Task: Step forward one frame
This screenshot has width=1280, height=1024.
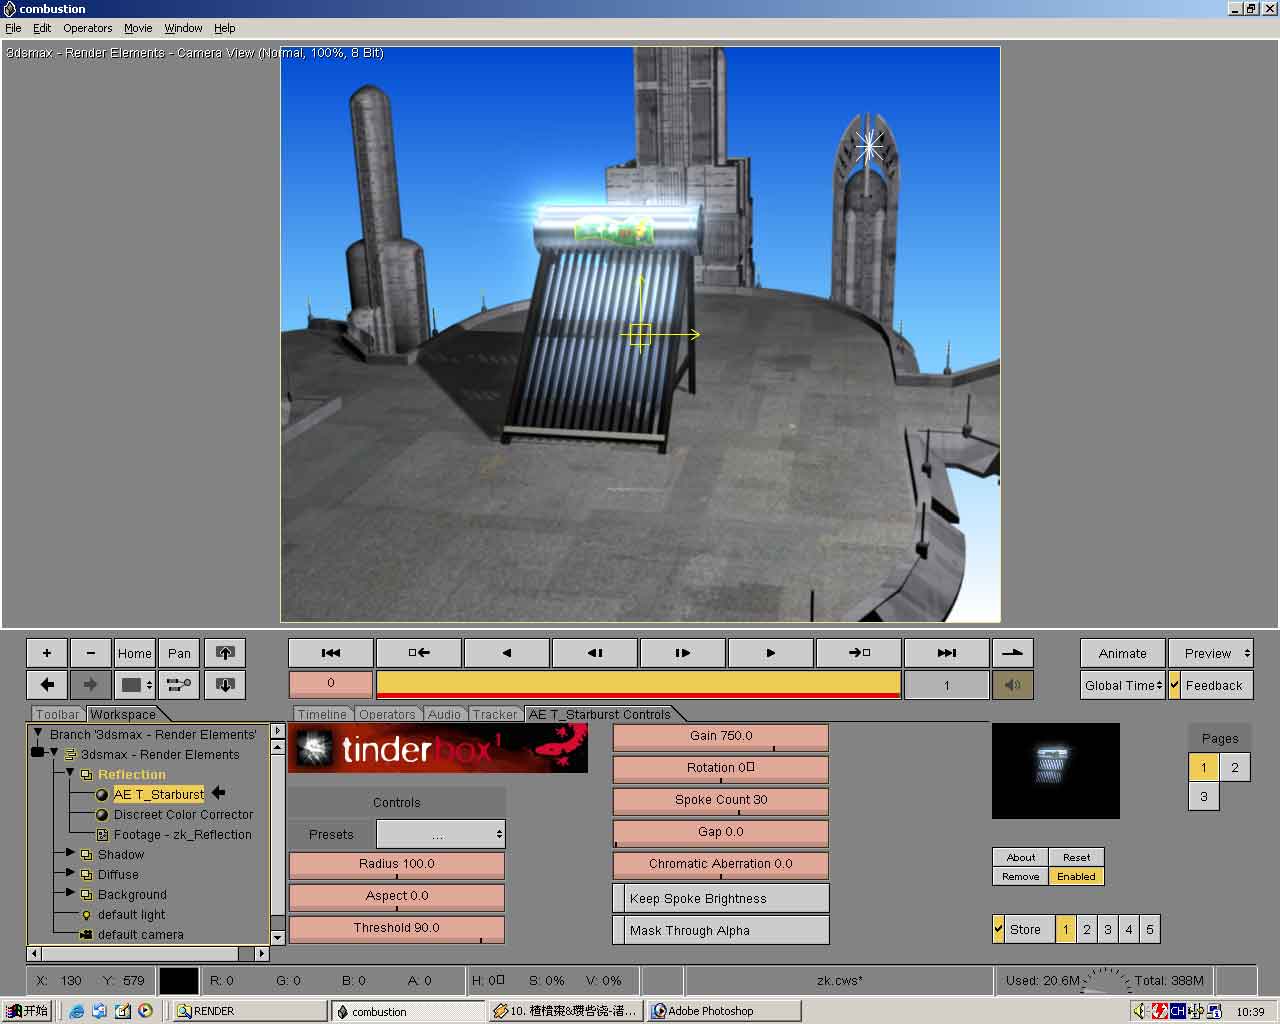Action: click(682, 653)
